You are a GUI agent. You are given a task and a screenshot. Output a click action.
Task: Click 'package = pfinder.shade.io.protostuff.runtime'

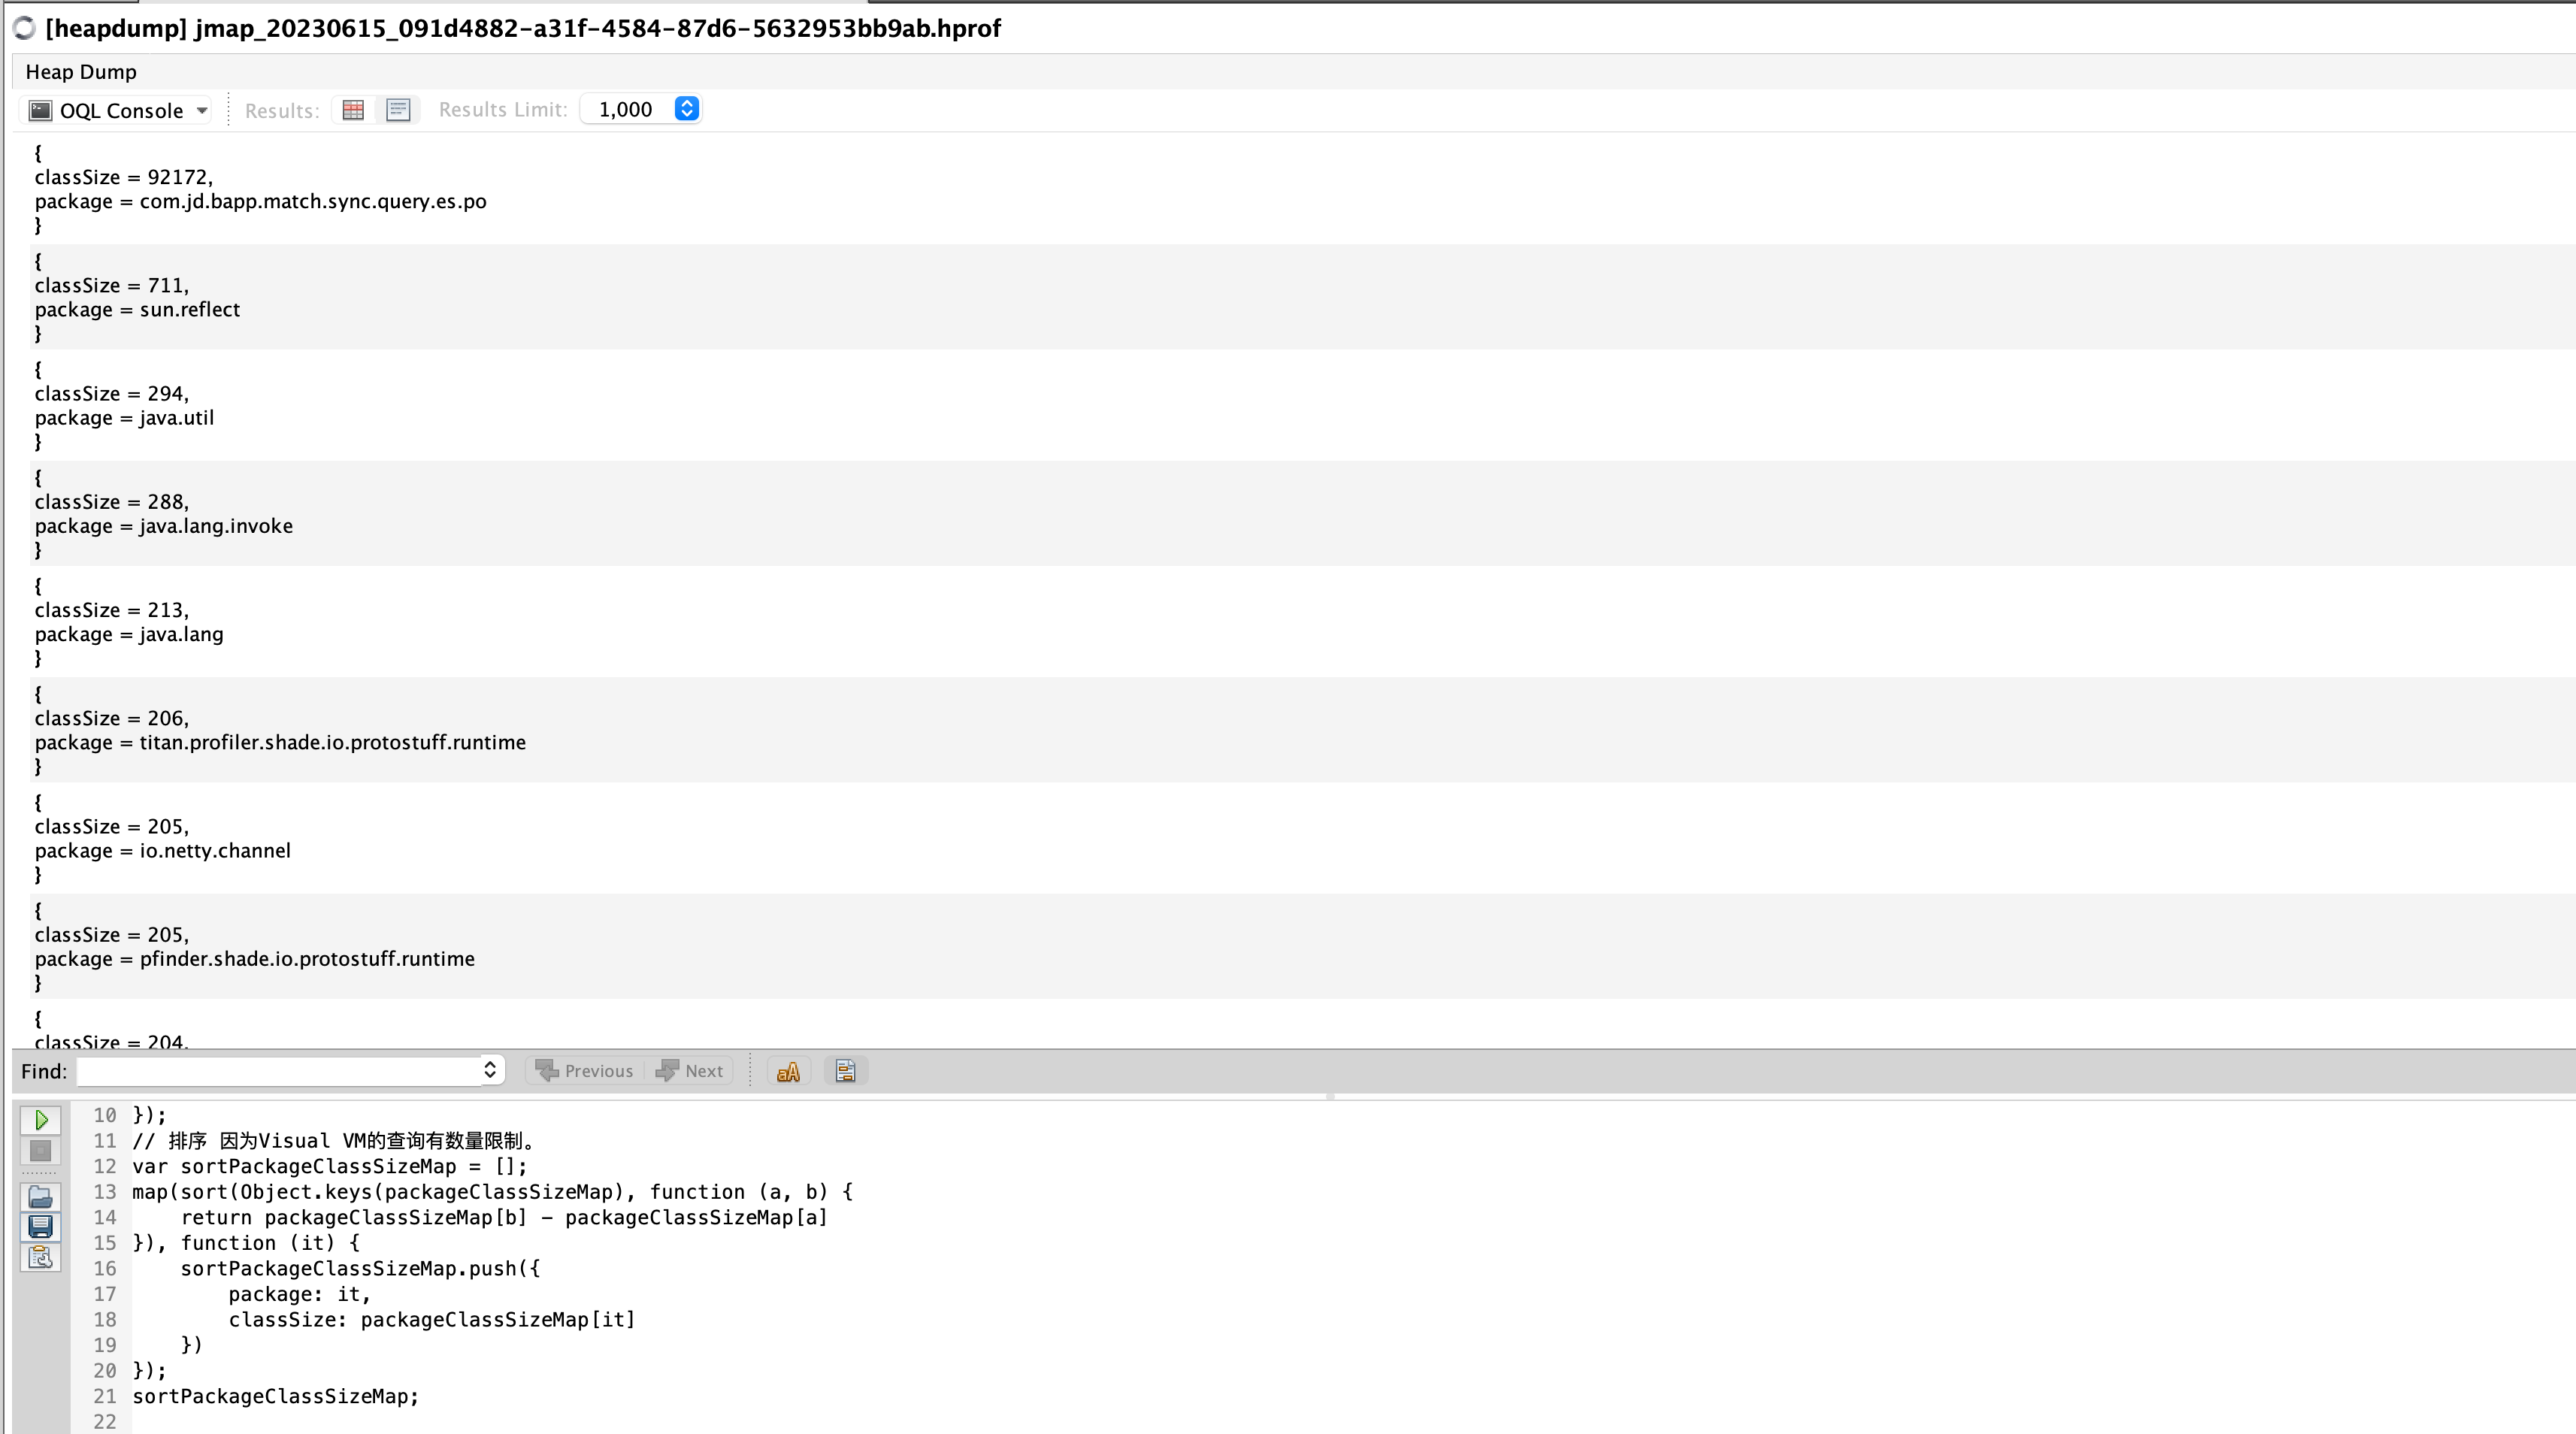pyautogui.click(x=255, y=959)
